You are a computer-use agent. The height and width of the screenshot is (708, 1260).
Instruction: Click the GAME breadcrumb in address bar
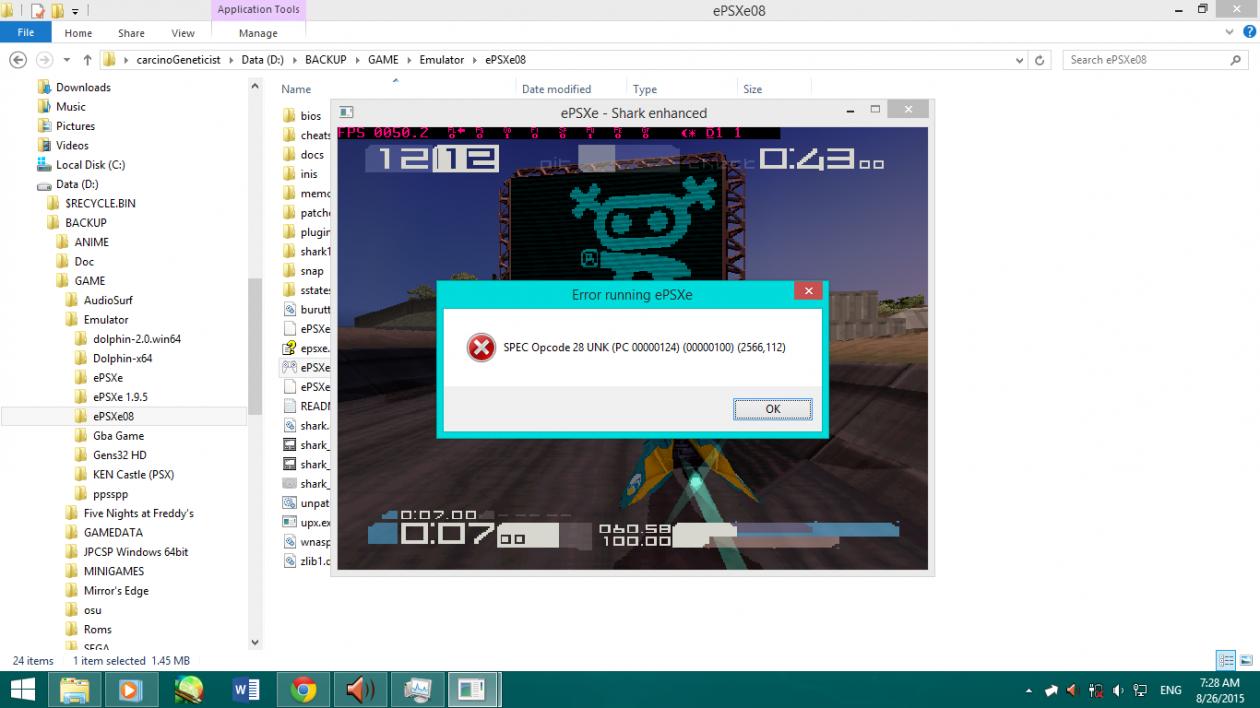383,60
